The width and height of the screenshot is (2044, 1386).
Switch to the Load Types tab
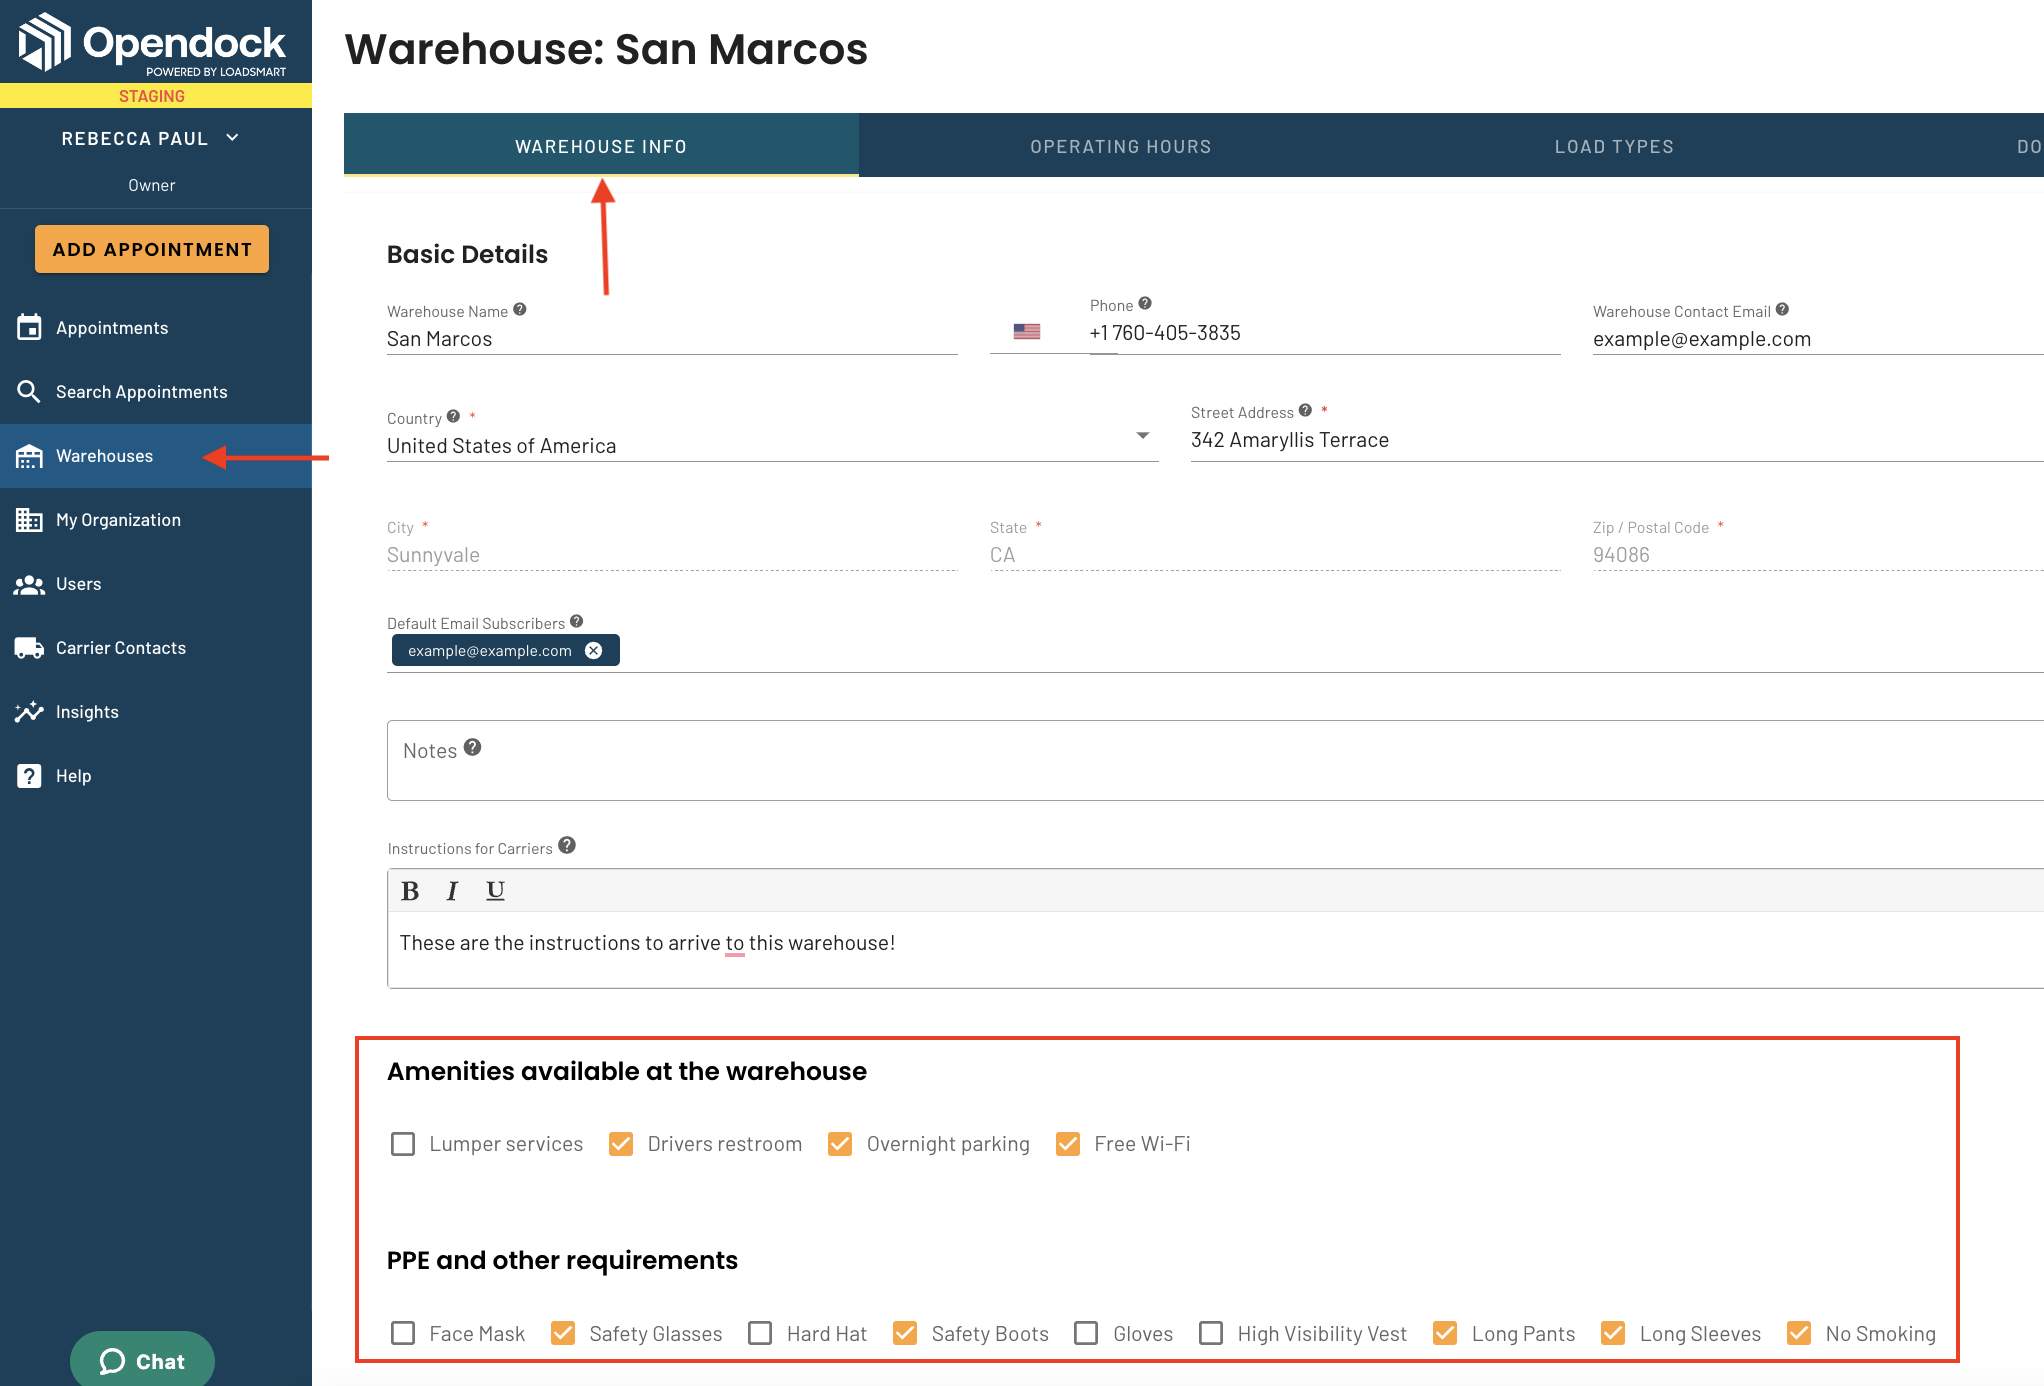point(1614,146)
